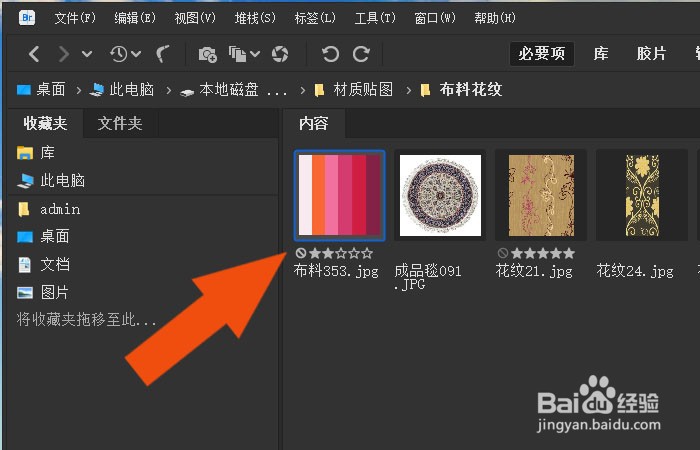
Task: Select the 花纹21.jpg thumbnail
Action: (541, 195)
